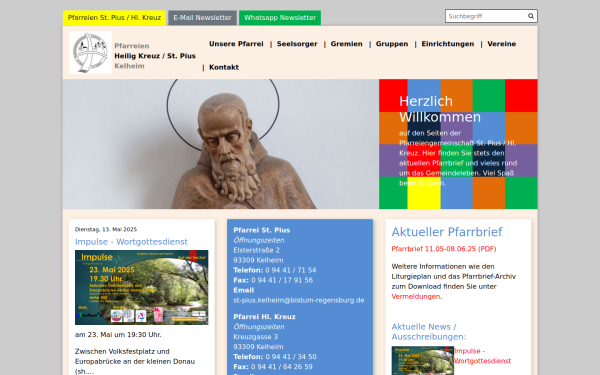Select the Pfarrei Hl. Kreuz heading
This screenshot has width=600, height=375.
[x=264, y=317]
